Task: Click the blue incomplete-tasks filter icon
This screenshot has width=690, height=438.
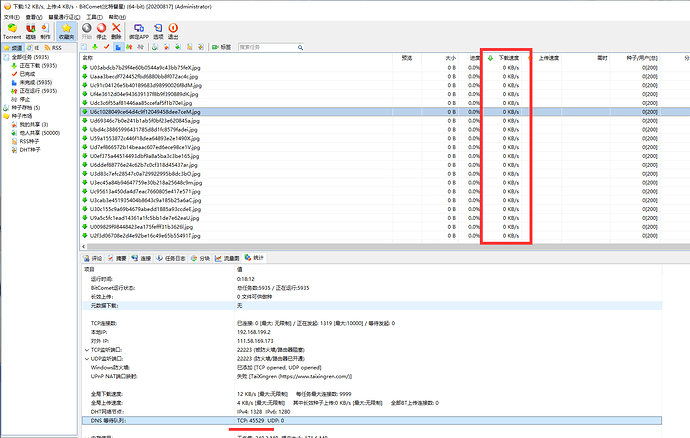Action: click(x=118, y=47)
